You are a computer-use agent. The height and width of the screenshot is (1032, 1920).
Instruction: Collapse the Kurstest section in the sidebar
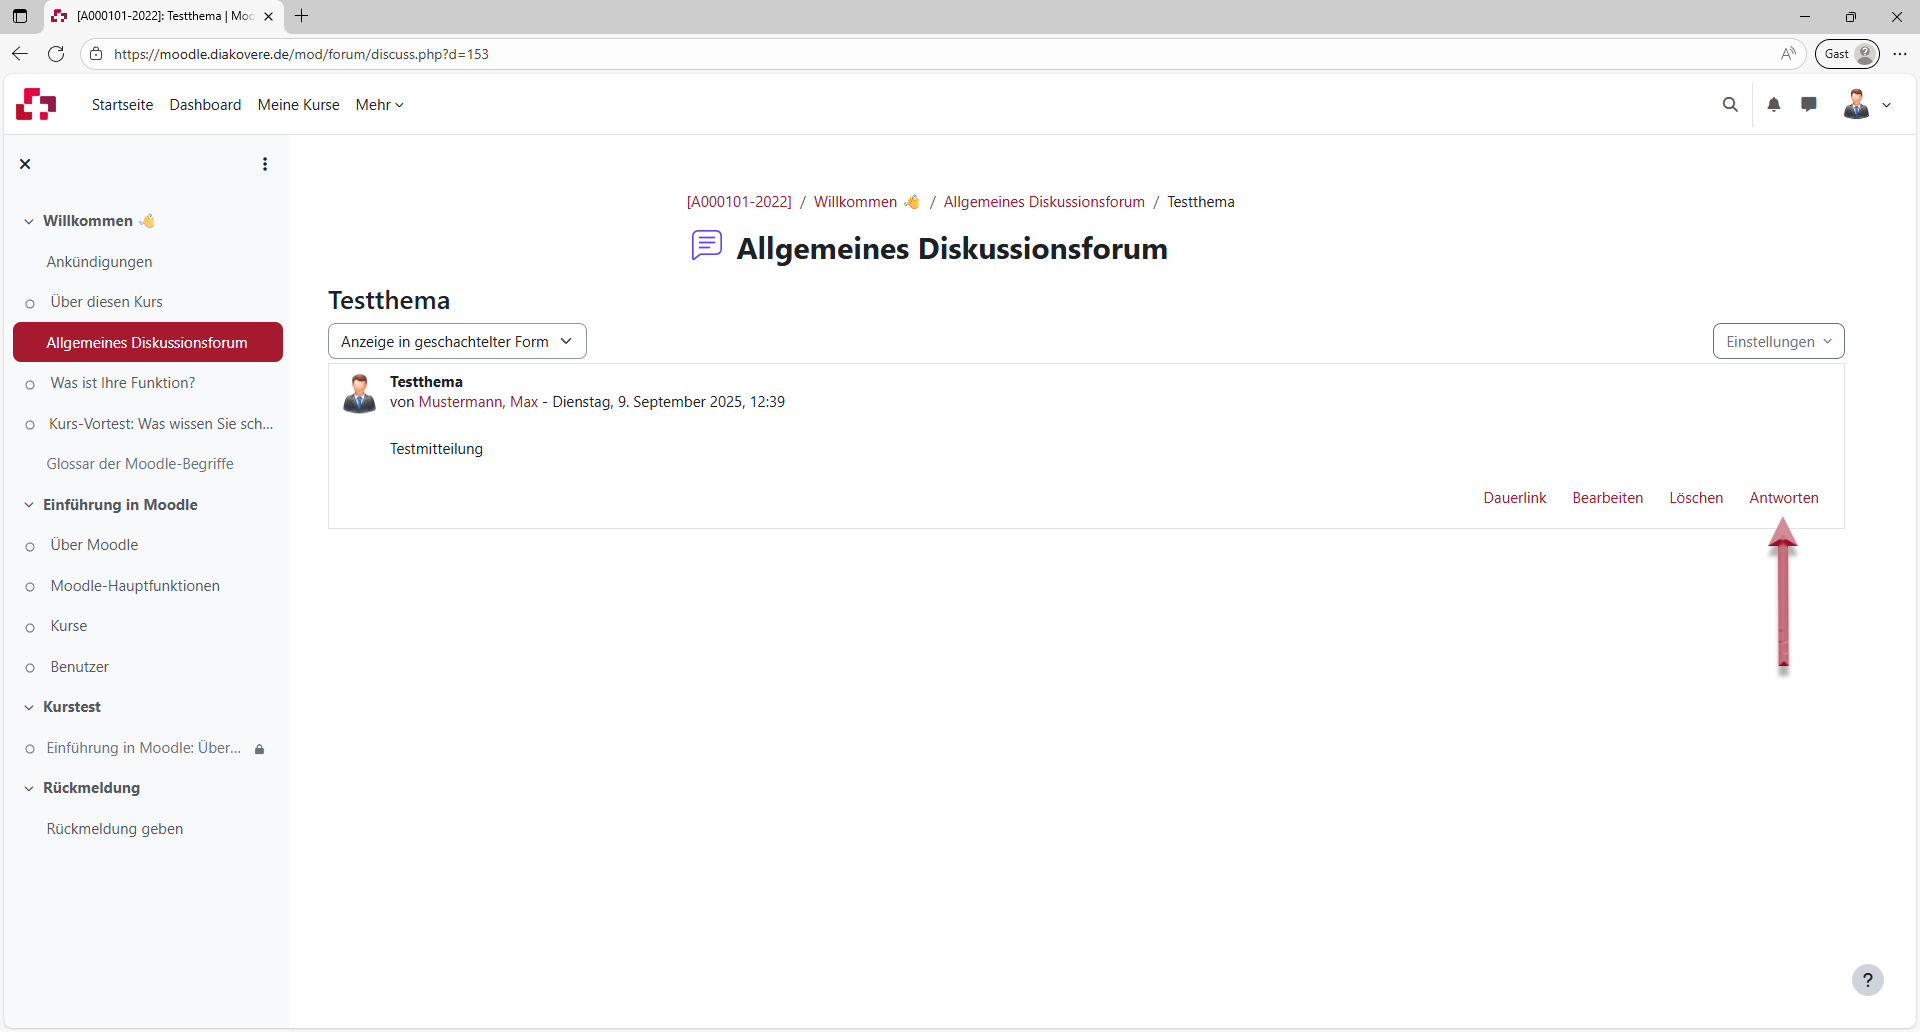[28, 707]
